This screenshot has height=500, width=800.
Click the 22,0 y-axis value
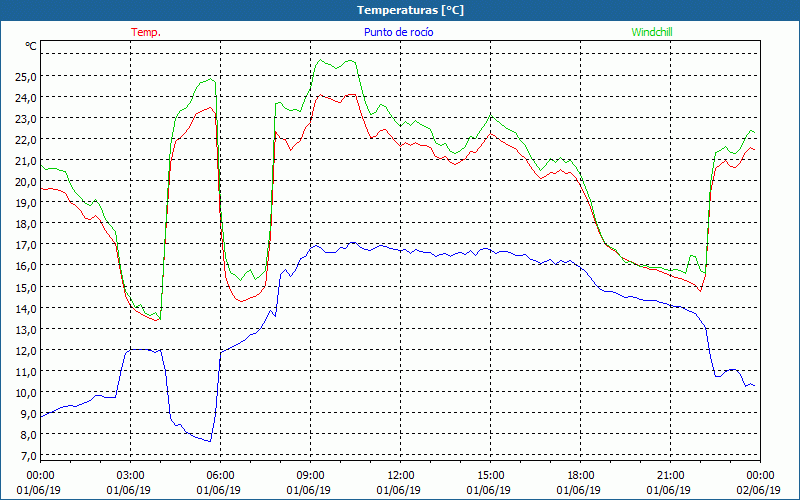coord(27,139)
